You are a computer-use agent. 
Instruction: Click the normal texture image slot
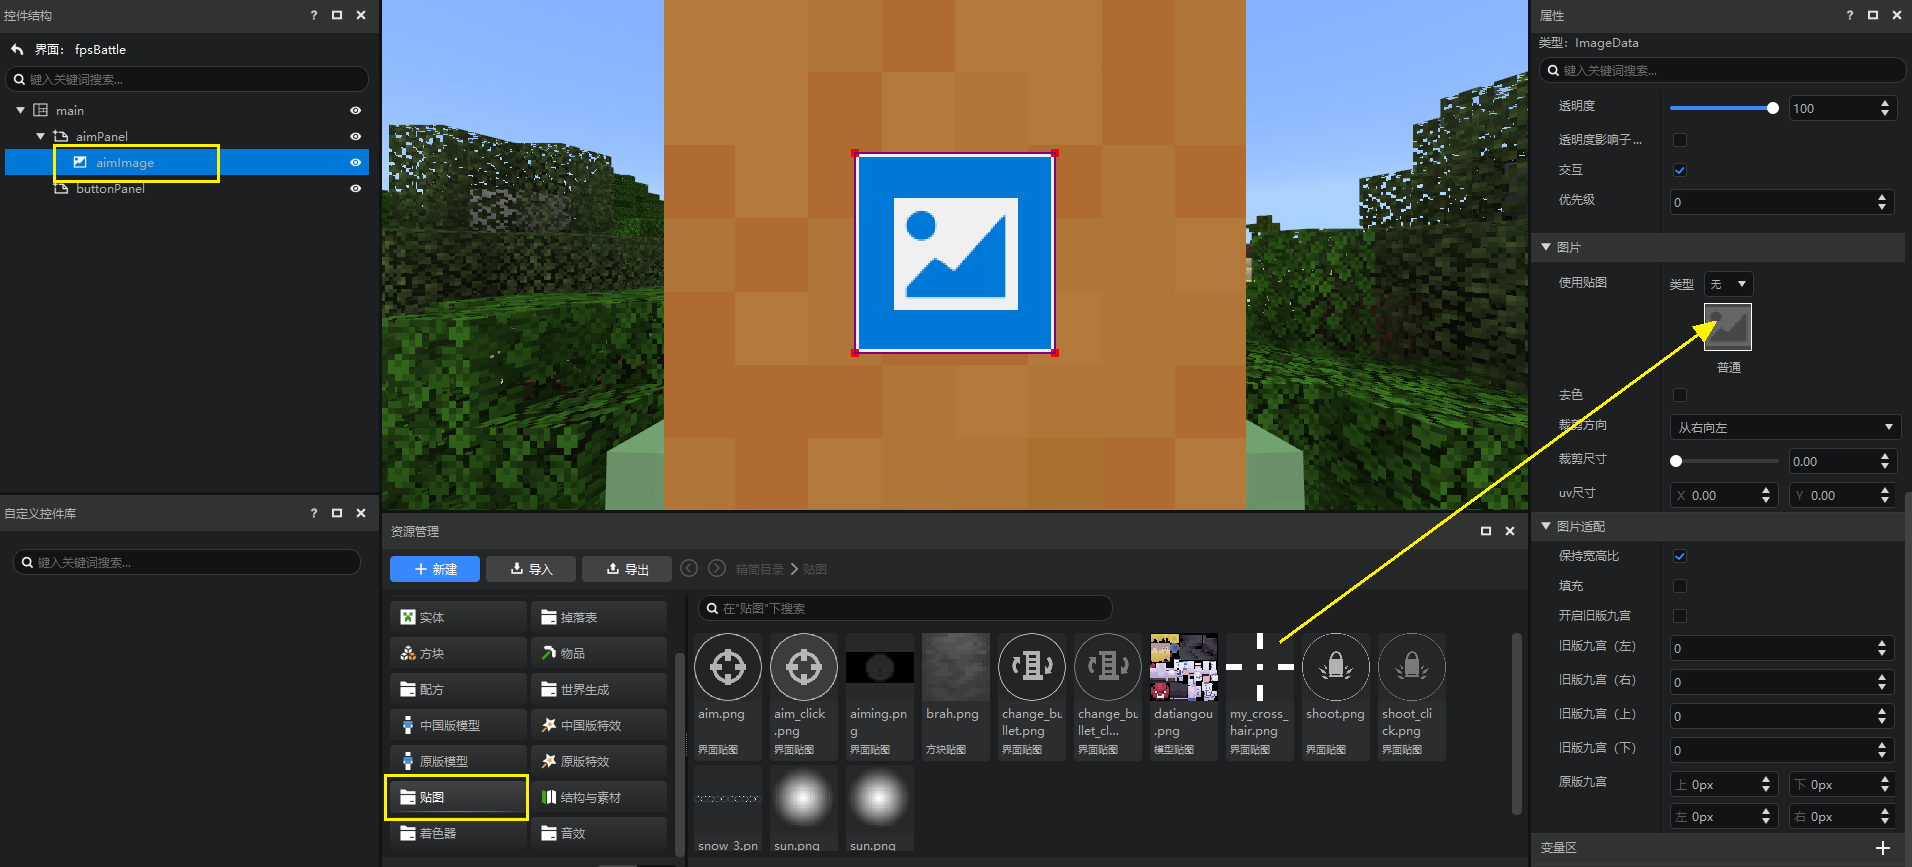(1728, 327)
